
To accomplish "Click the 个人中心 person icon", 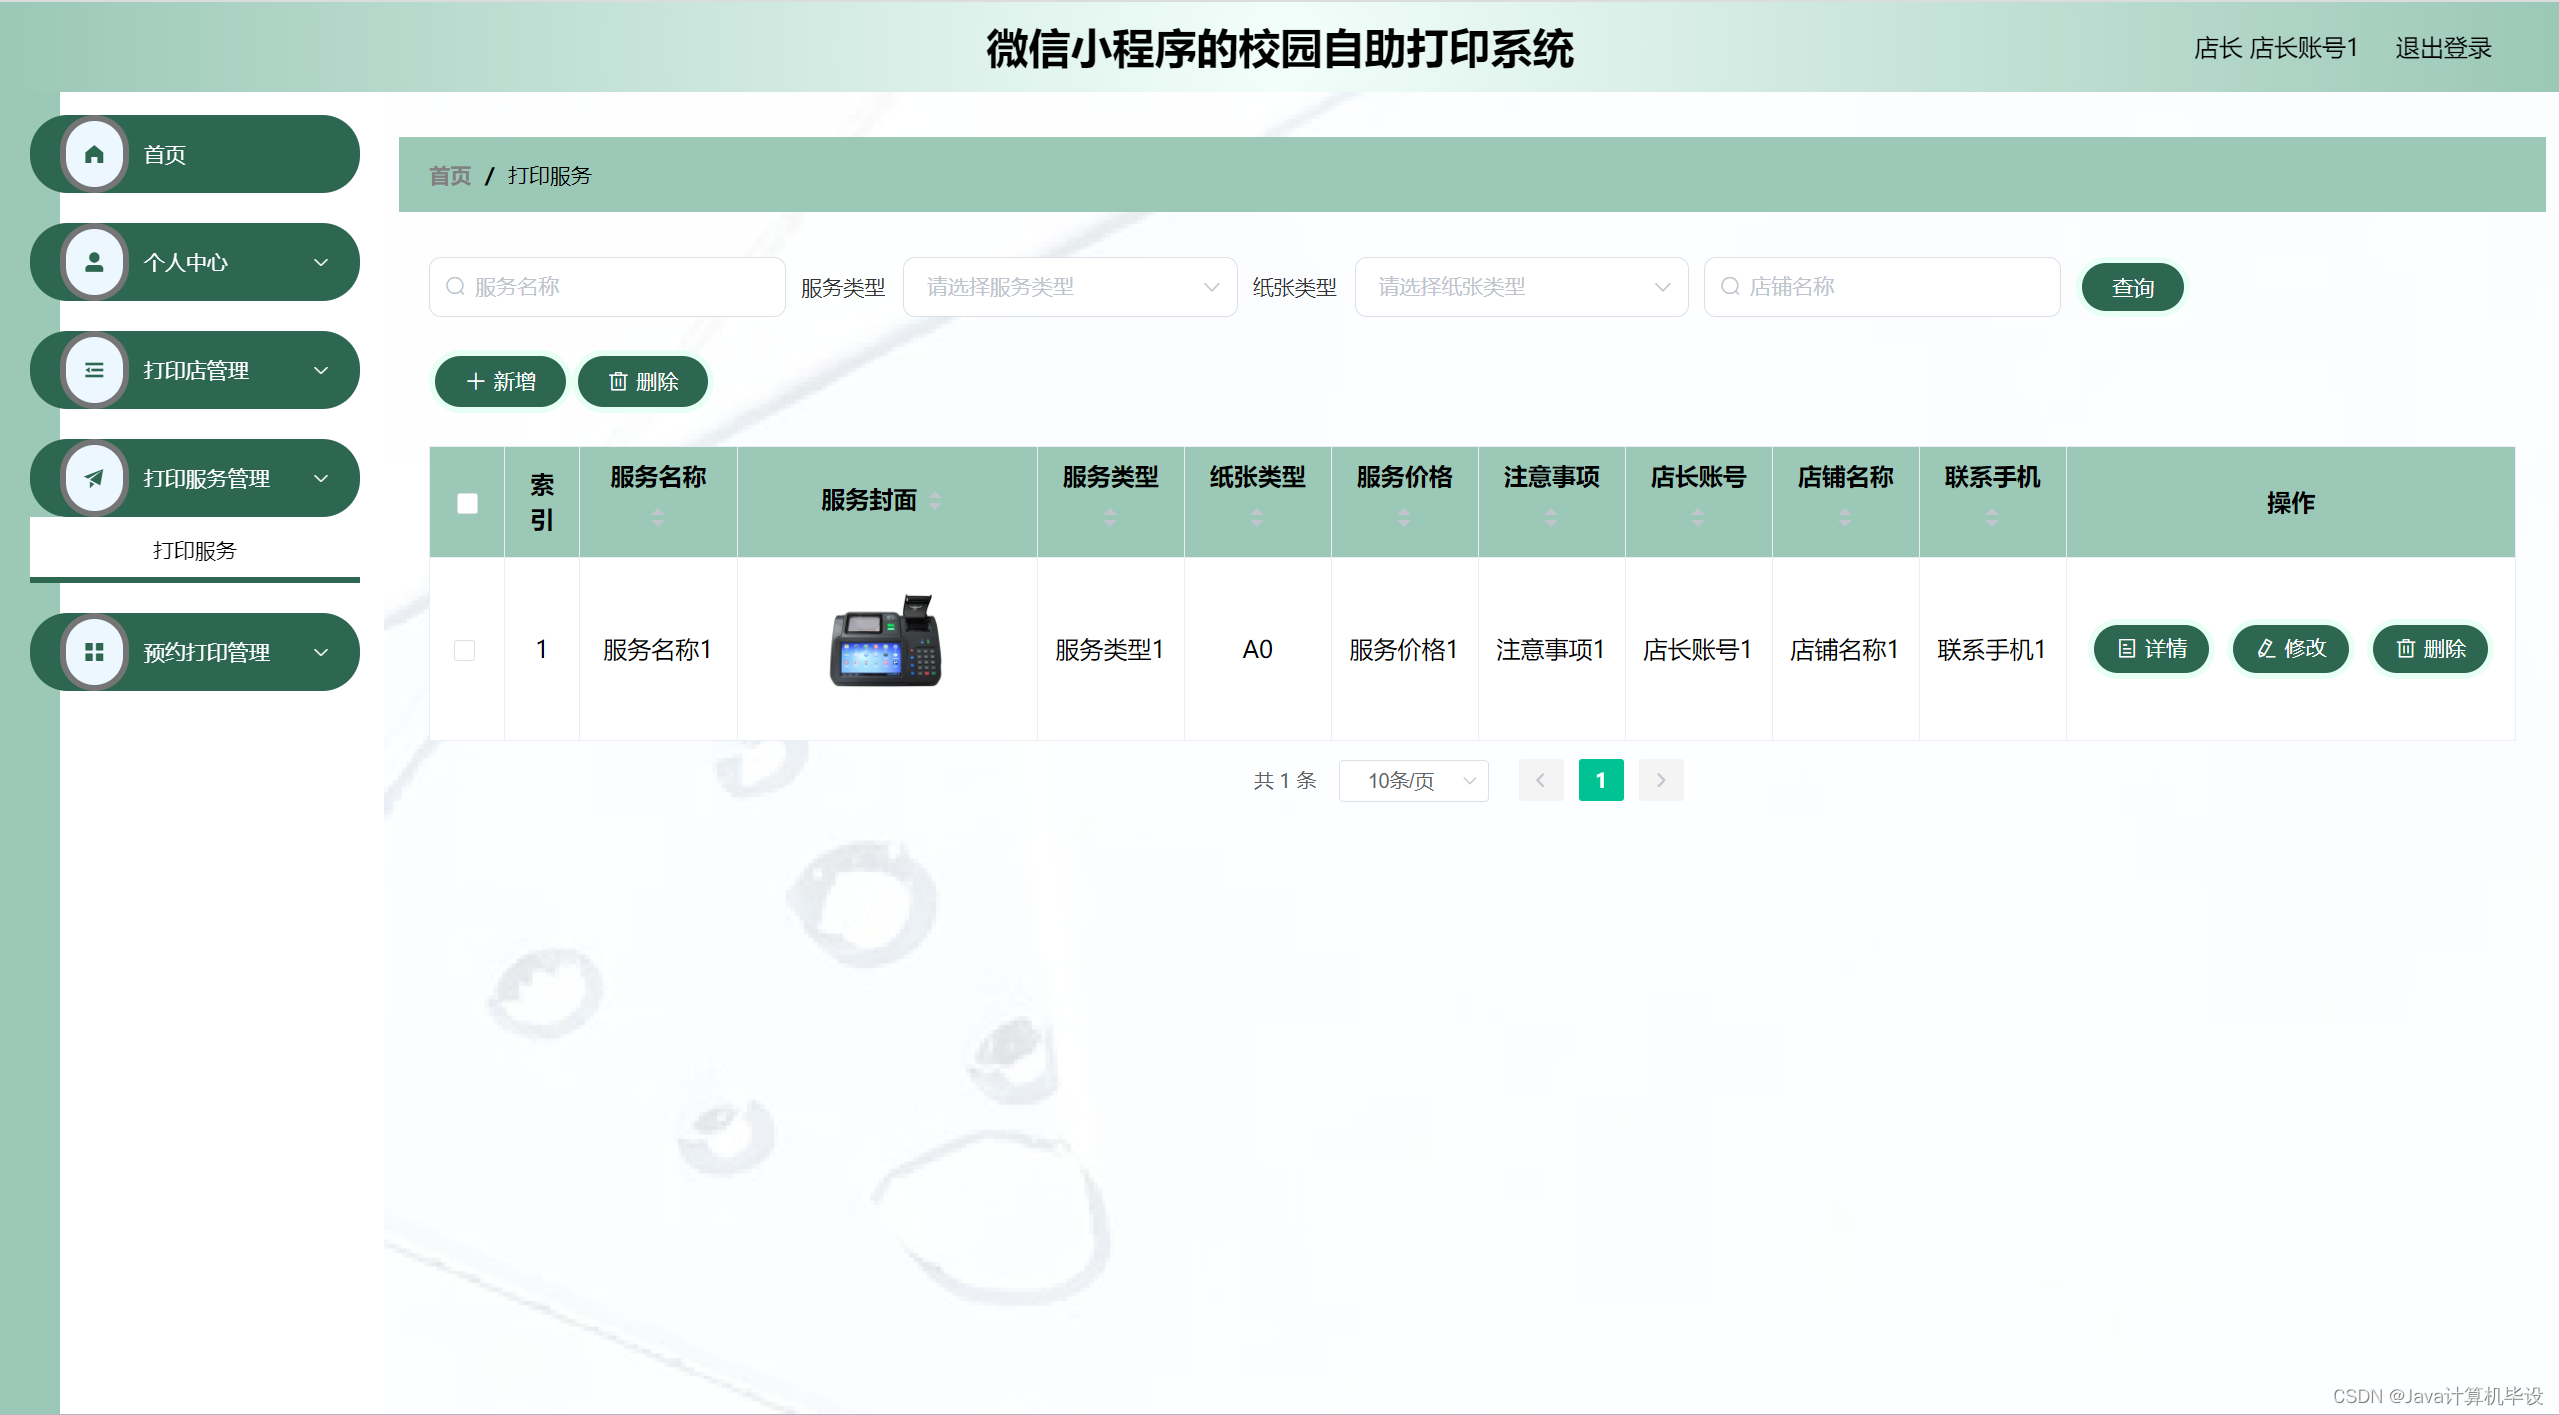I will (x=95, y=262).
